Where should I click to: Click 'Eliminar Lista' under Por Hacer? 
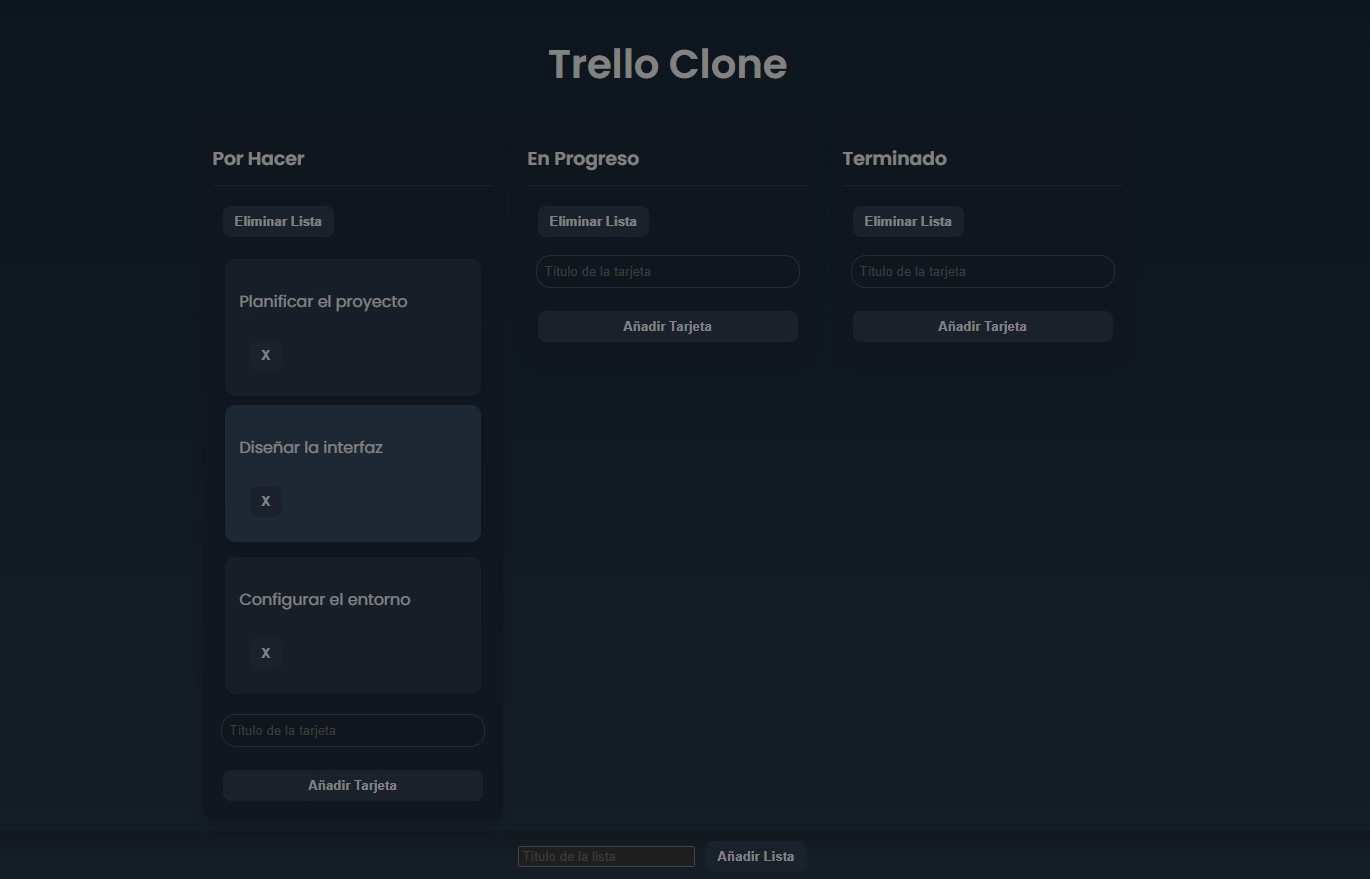[x=278, y=221]
